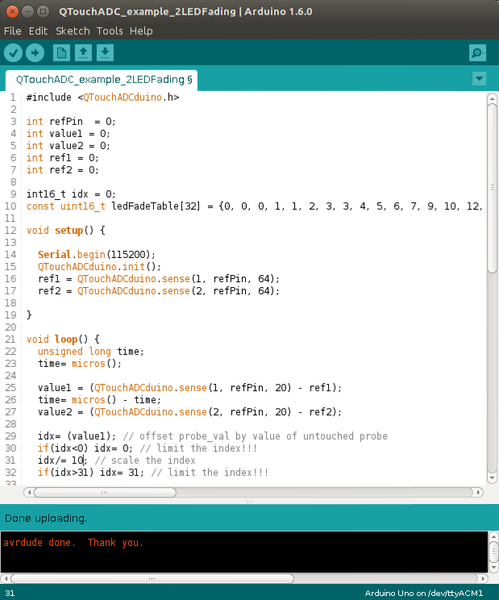
Task: Click the divider handle between editor and console
Action: [249, 501]
